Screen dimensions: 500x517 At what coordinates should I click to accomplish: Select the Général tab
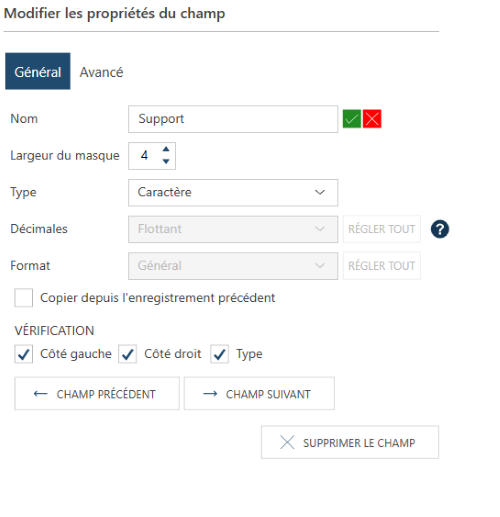[38, 71]
